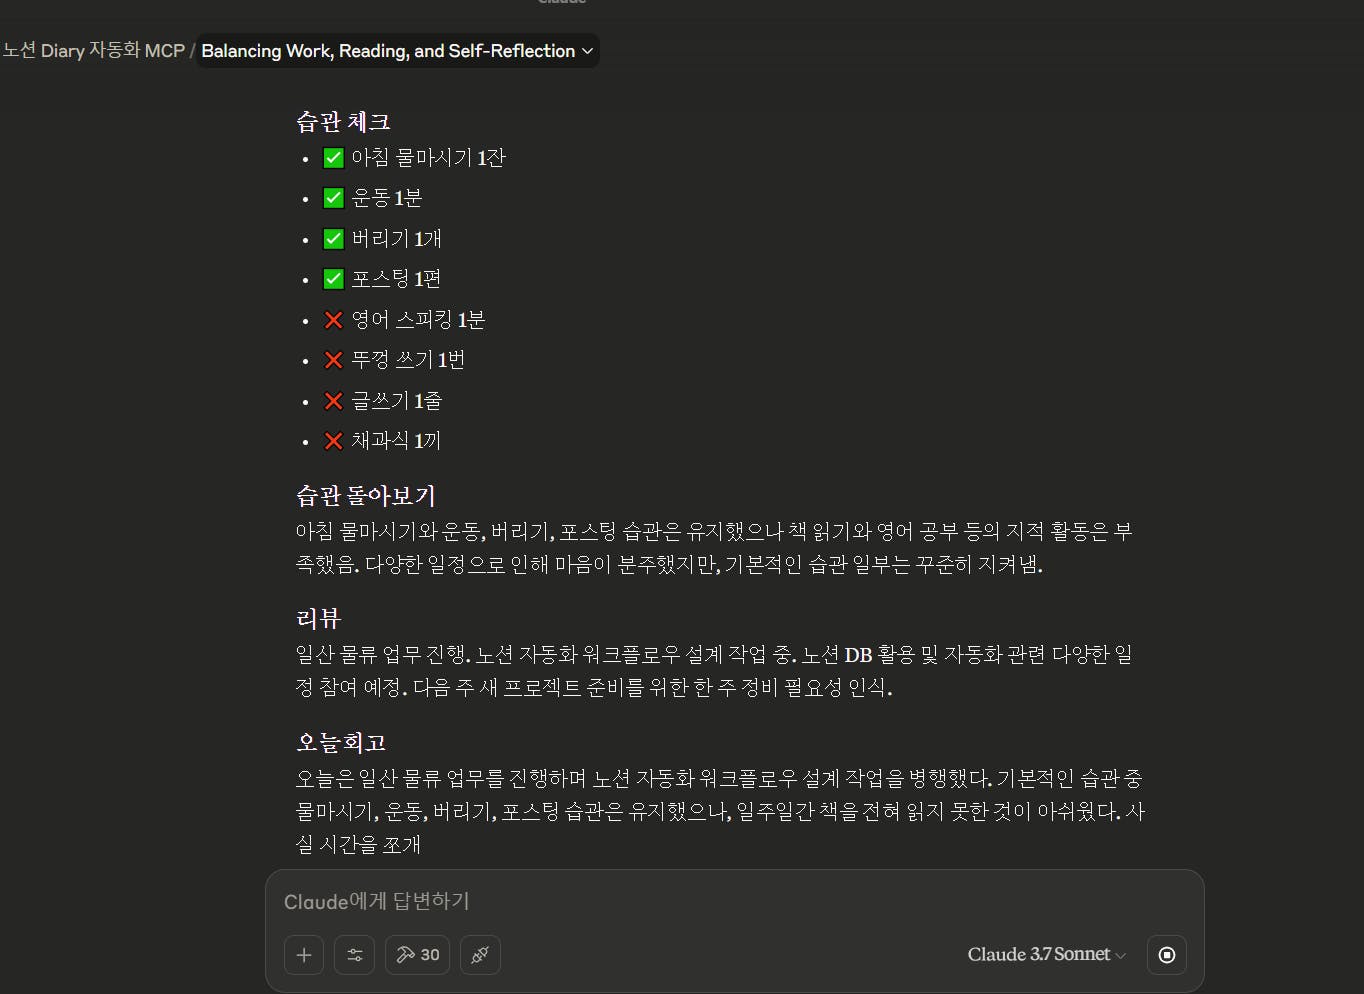Select the 글쓰기 1줄 list item

click(x=383, y=401)
